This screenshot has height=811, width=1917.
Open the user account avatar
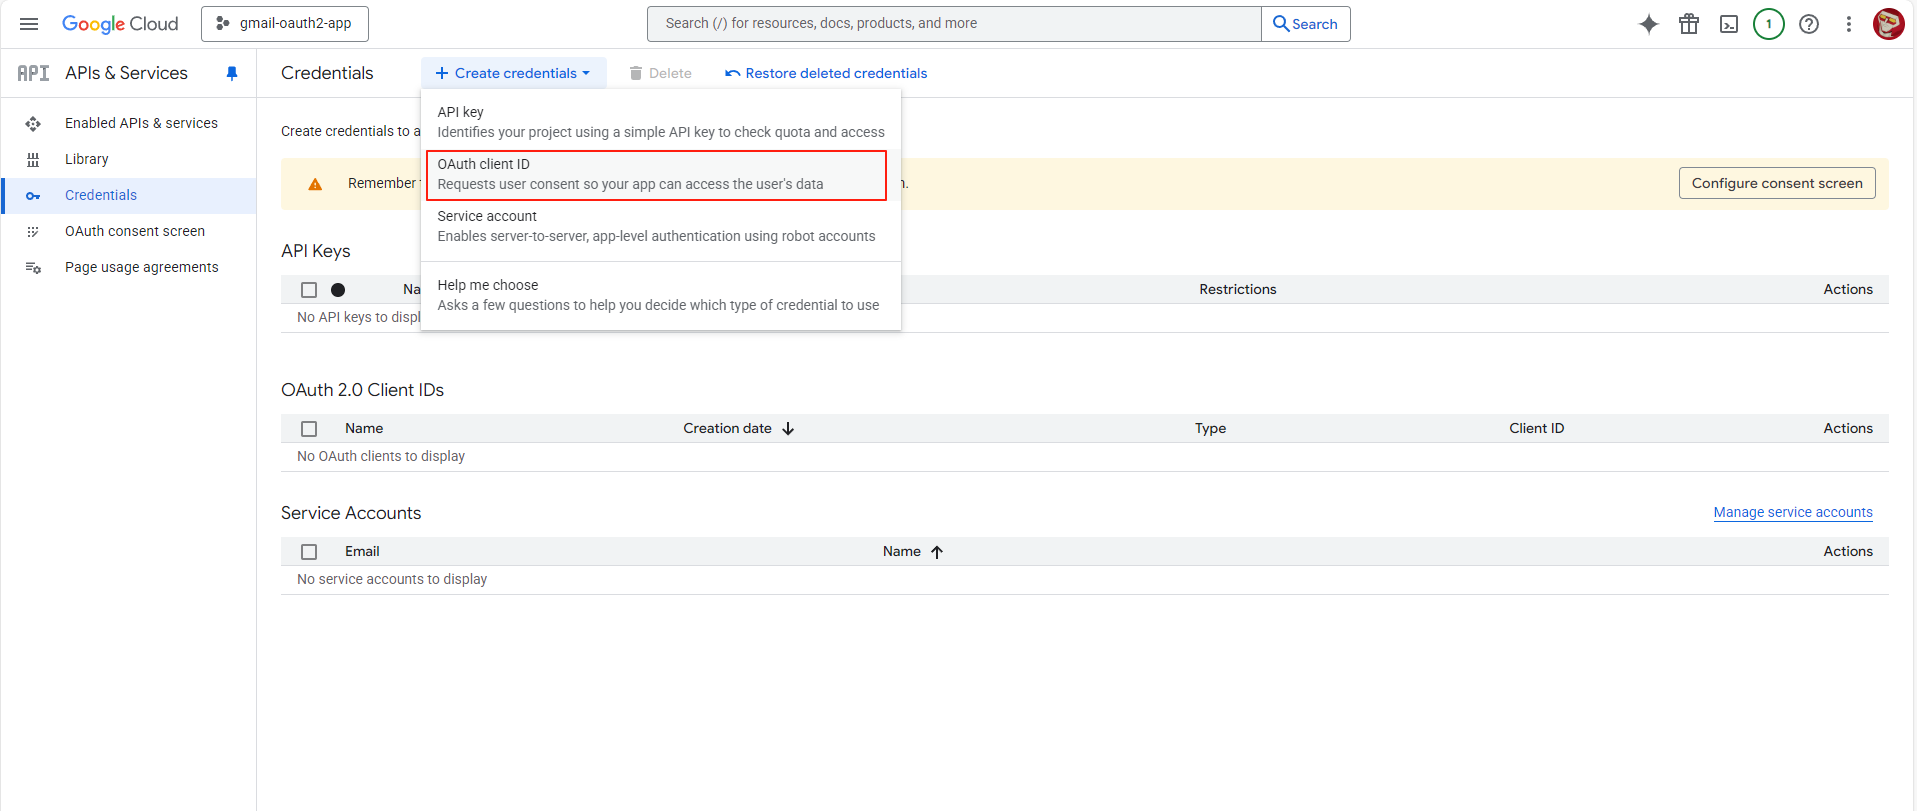pyautogui.click(x=1889, y=24)
